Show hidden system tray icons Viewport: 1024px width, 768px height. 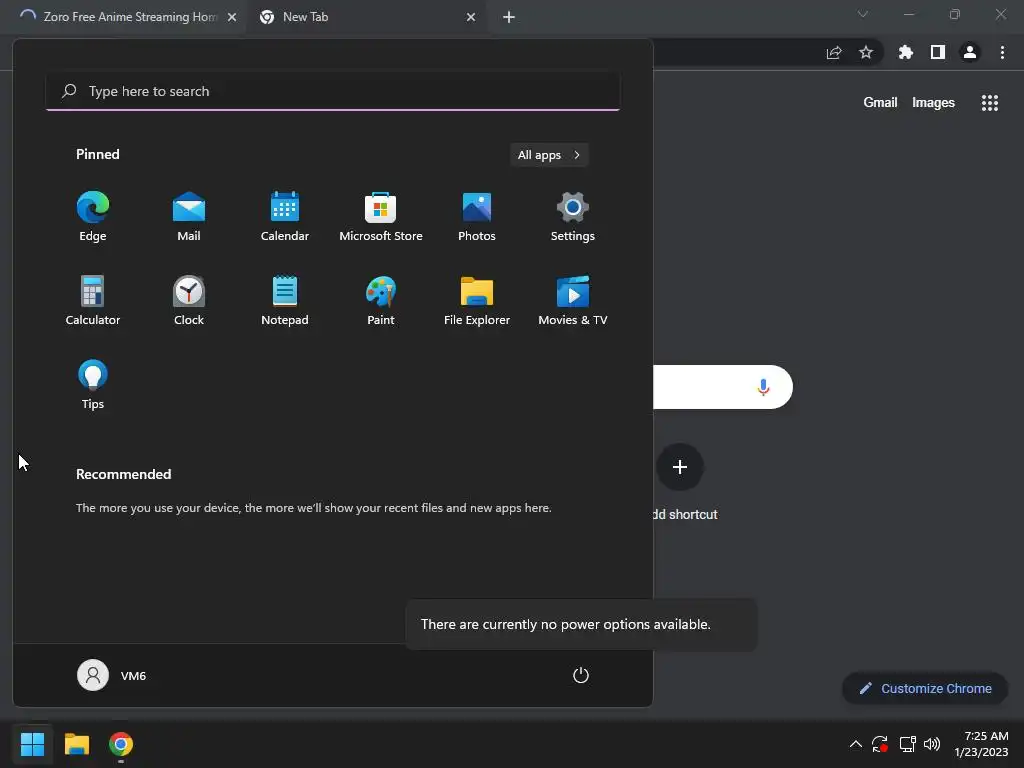[x=856, y=744]
